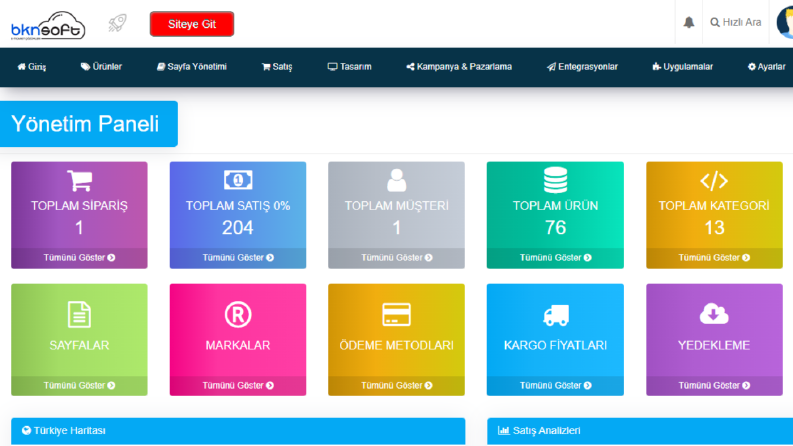Show all under Toplam Satış
Viewport: 793px width, 446px height.
pos(238,258)
